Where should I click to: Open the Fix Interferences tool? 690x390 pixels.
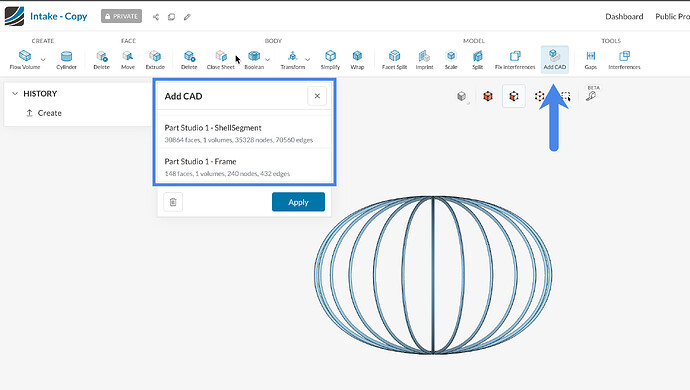(x=515, y=59)
